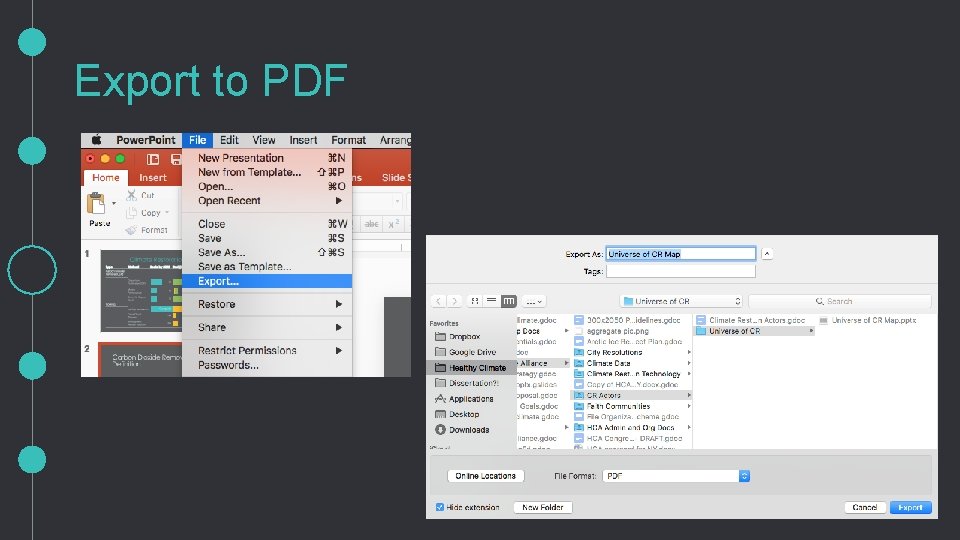Open the Insert menu in menu bar

pos(303,140)
